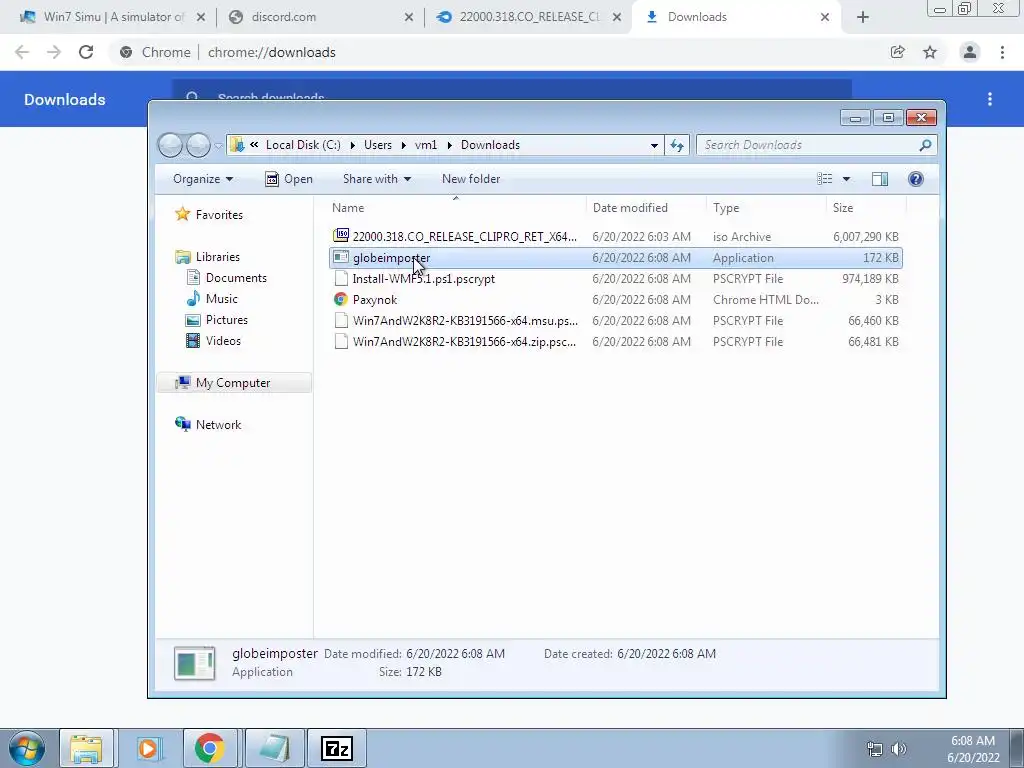Click Chrome share page icon

point(898,52)
